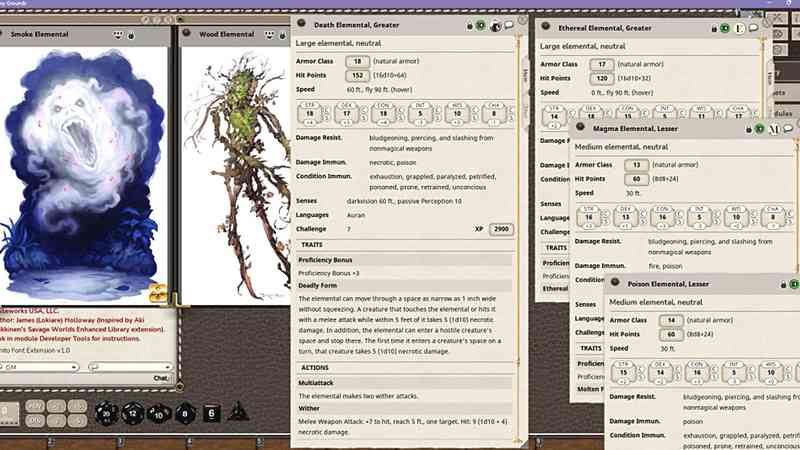Toggle Wood Elemental image lock
800x450 pixels.
pyautogui.click(x=282, y=36)
